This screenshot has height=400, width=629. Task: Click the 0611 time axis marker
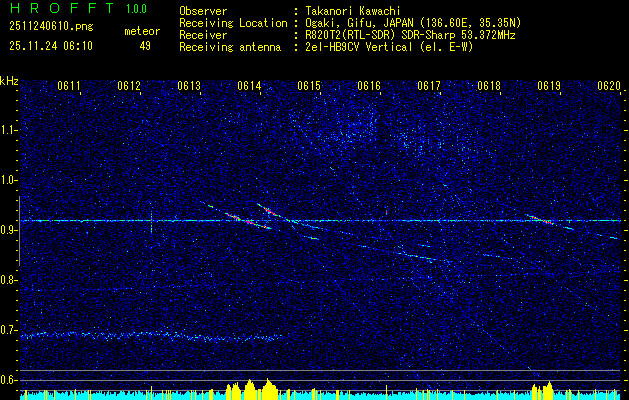click(69, 86)
